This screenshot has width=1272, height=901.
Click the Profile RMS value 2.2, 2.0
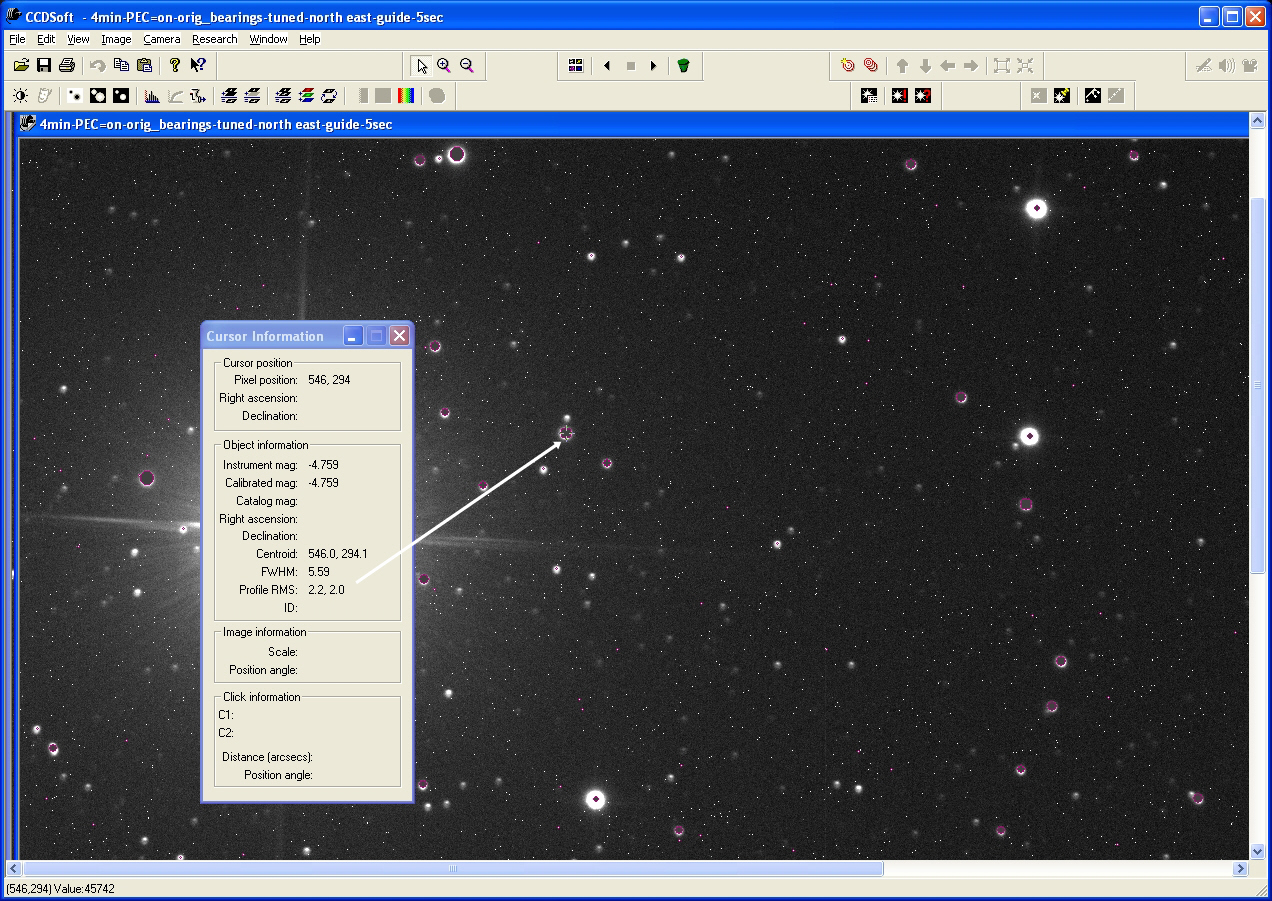tap(326, 590)
